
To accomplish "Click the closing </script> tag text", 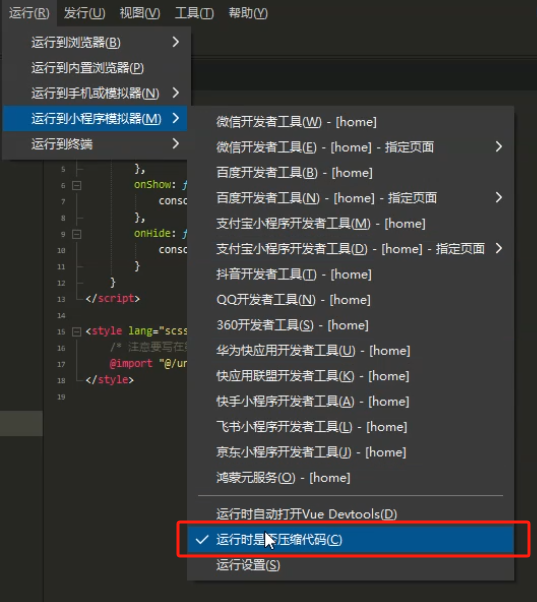I will (x=113, y=298).
